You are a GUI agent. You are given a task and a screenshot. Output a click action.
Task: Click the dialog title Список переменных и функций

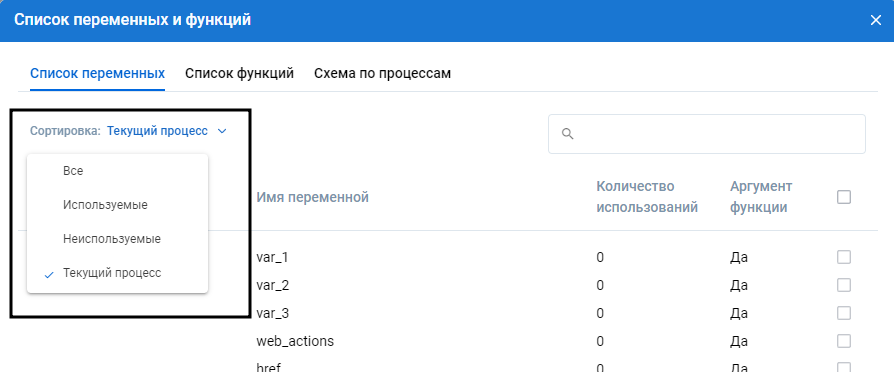132,21
